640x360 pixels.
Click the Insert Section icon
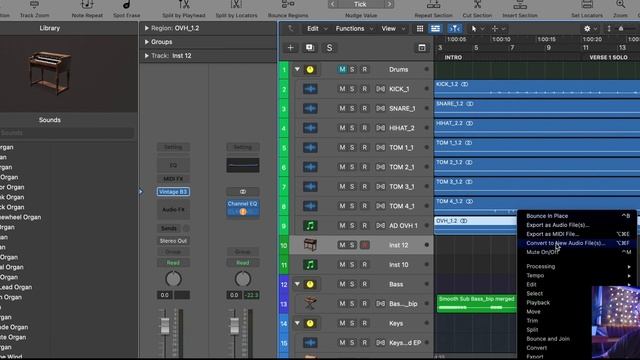point(520,5)
